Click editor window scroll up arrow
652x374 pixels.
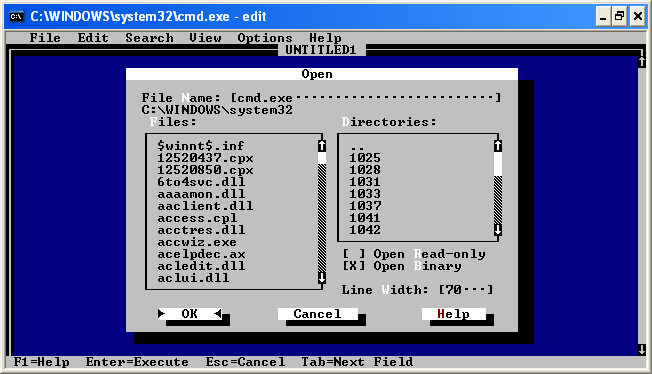pyautogui.click(x=642, y=62)
